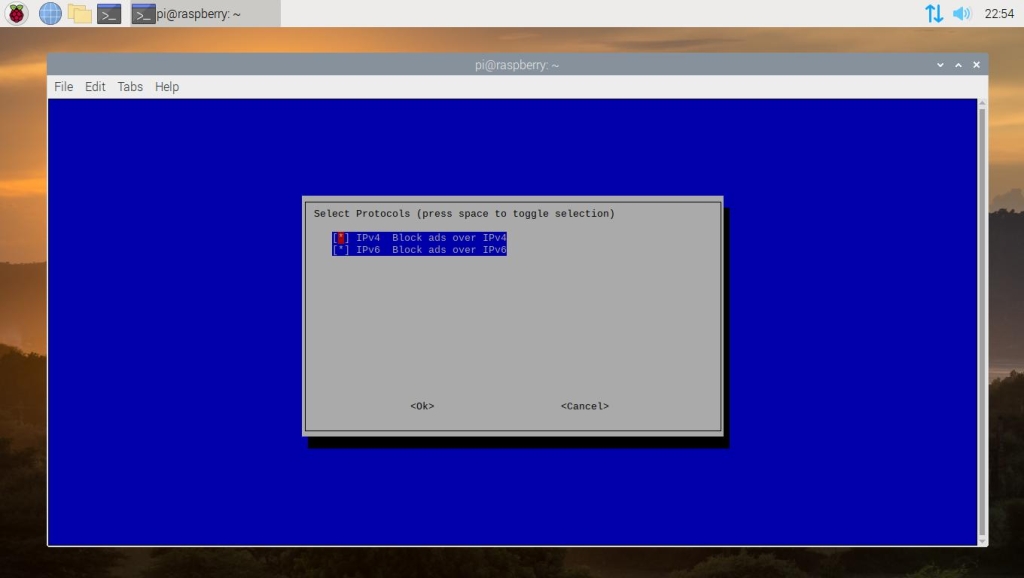Click the network connection status icon
Viewport: 1024px width, 578px height.
[934, 13]
